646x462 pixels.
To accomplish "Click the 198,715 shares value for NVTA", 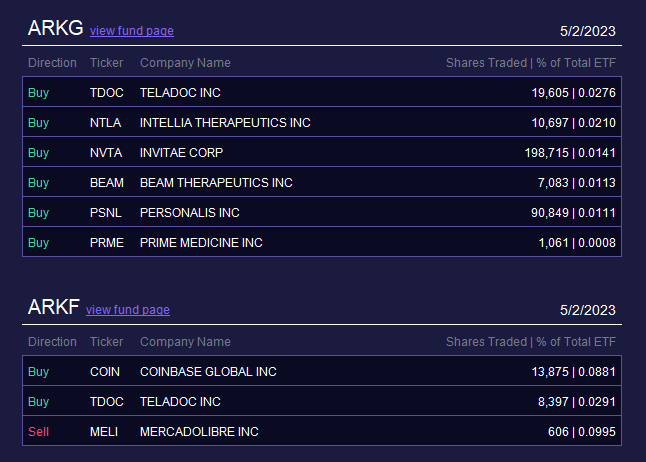I will (x=546, y=152).
